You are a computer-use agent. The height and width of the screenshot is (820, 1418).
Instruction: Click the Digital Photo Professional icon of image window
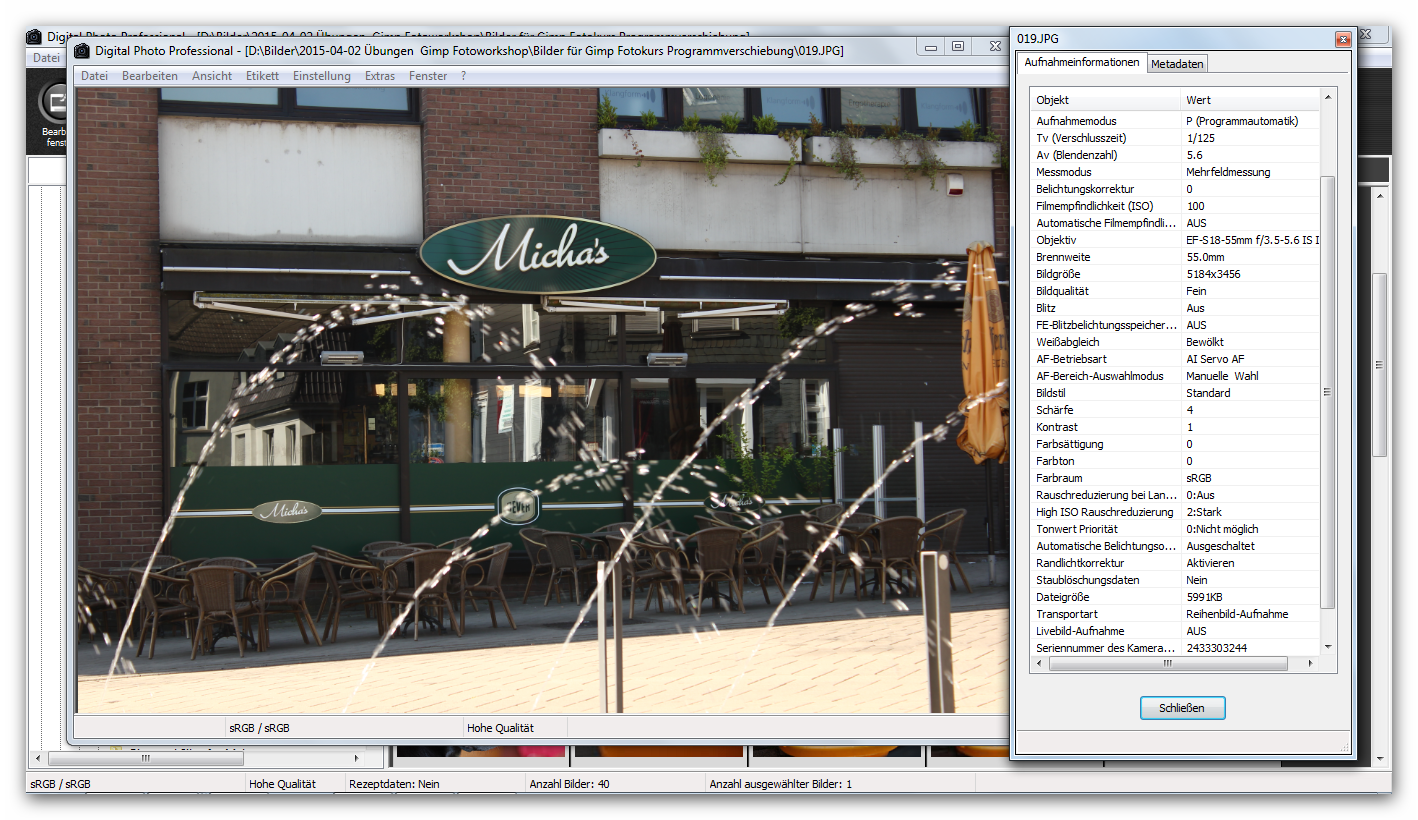pos(82,50)
